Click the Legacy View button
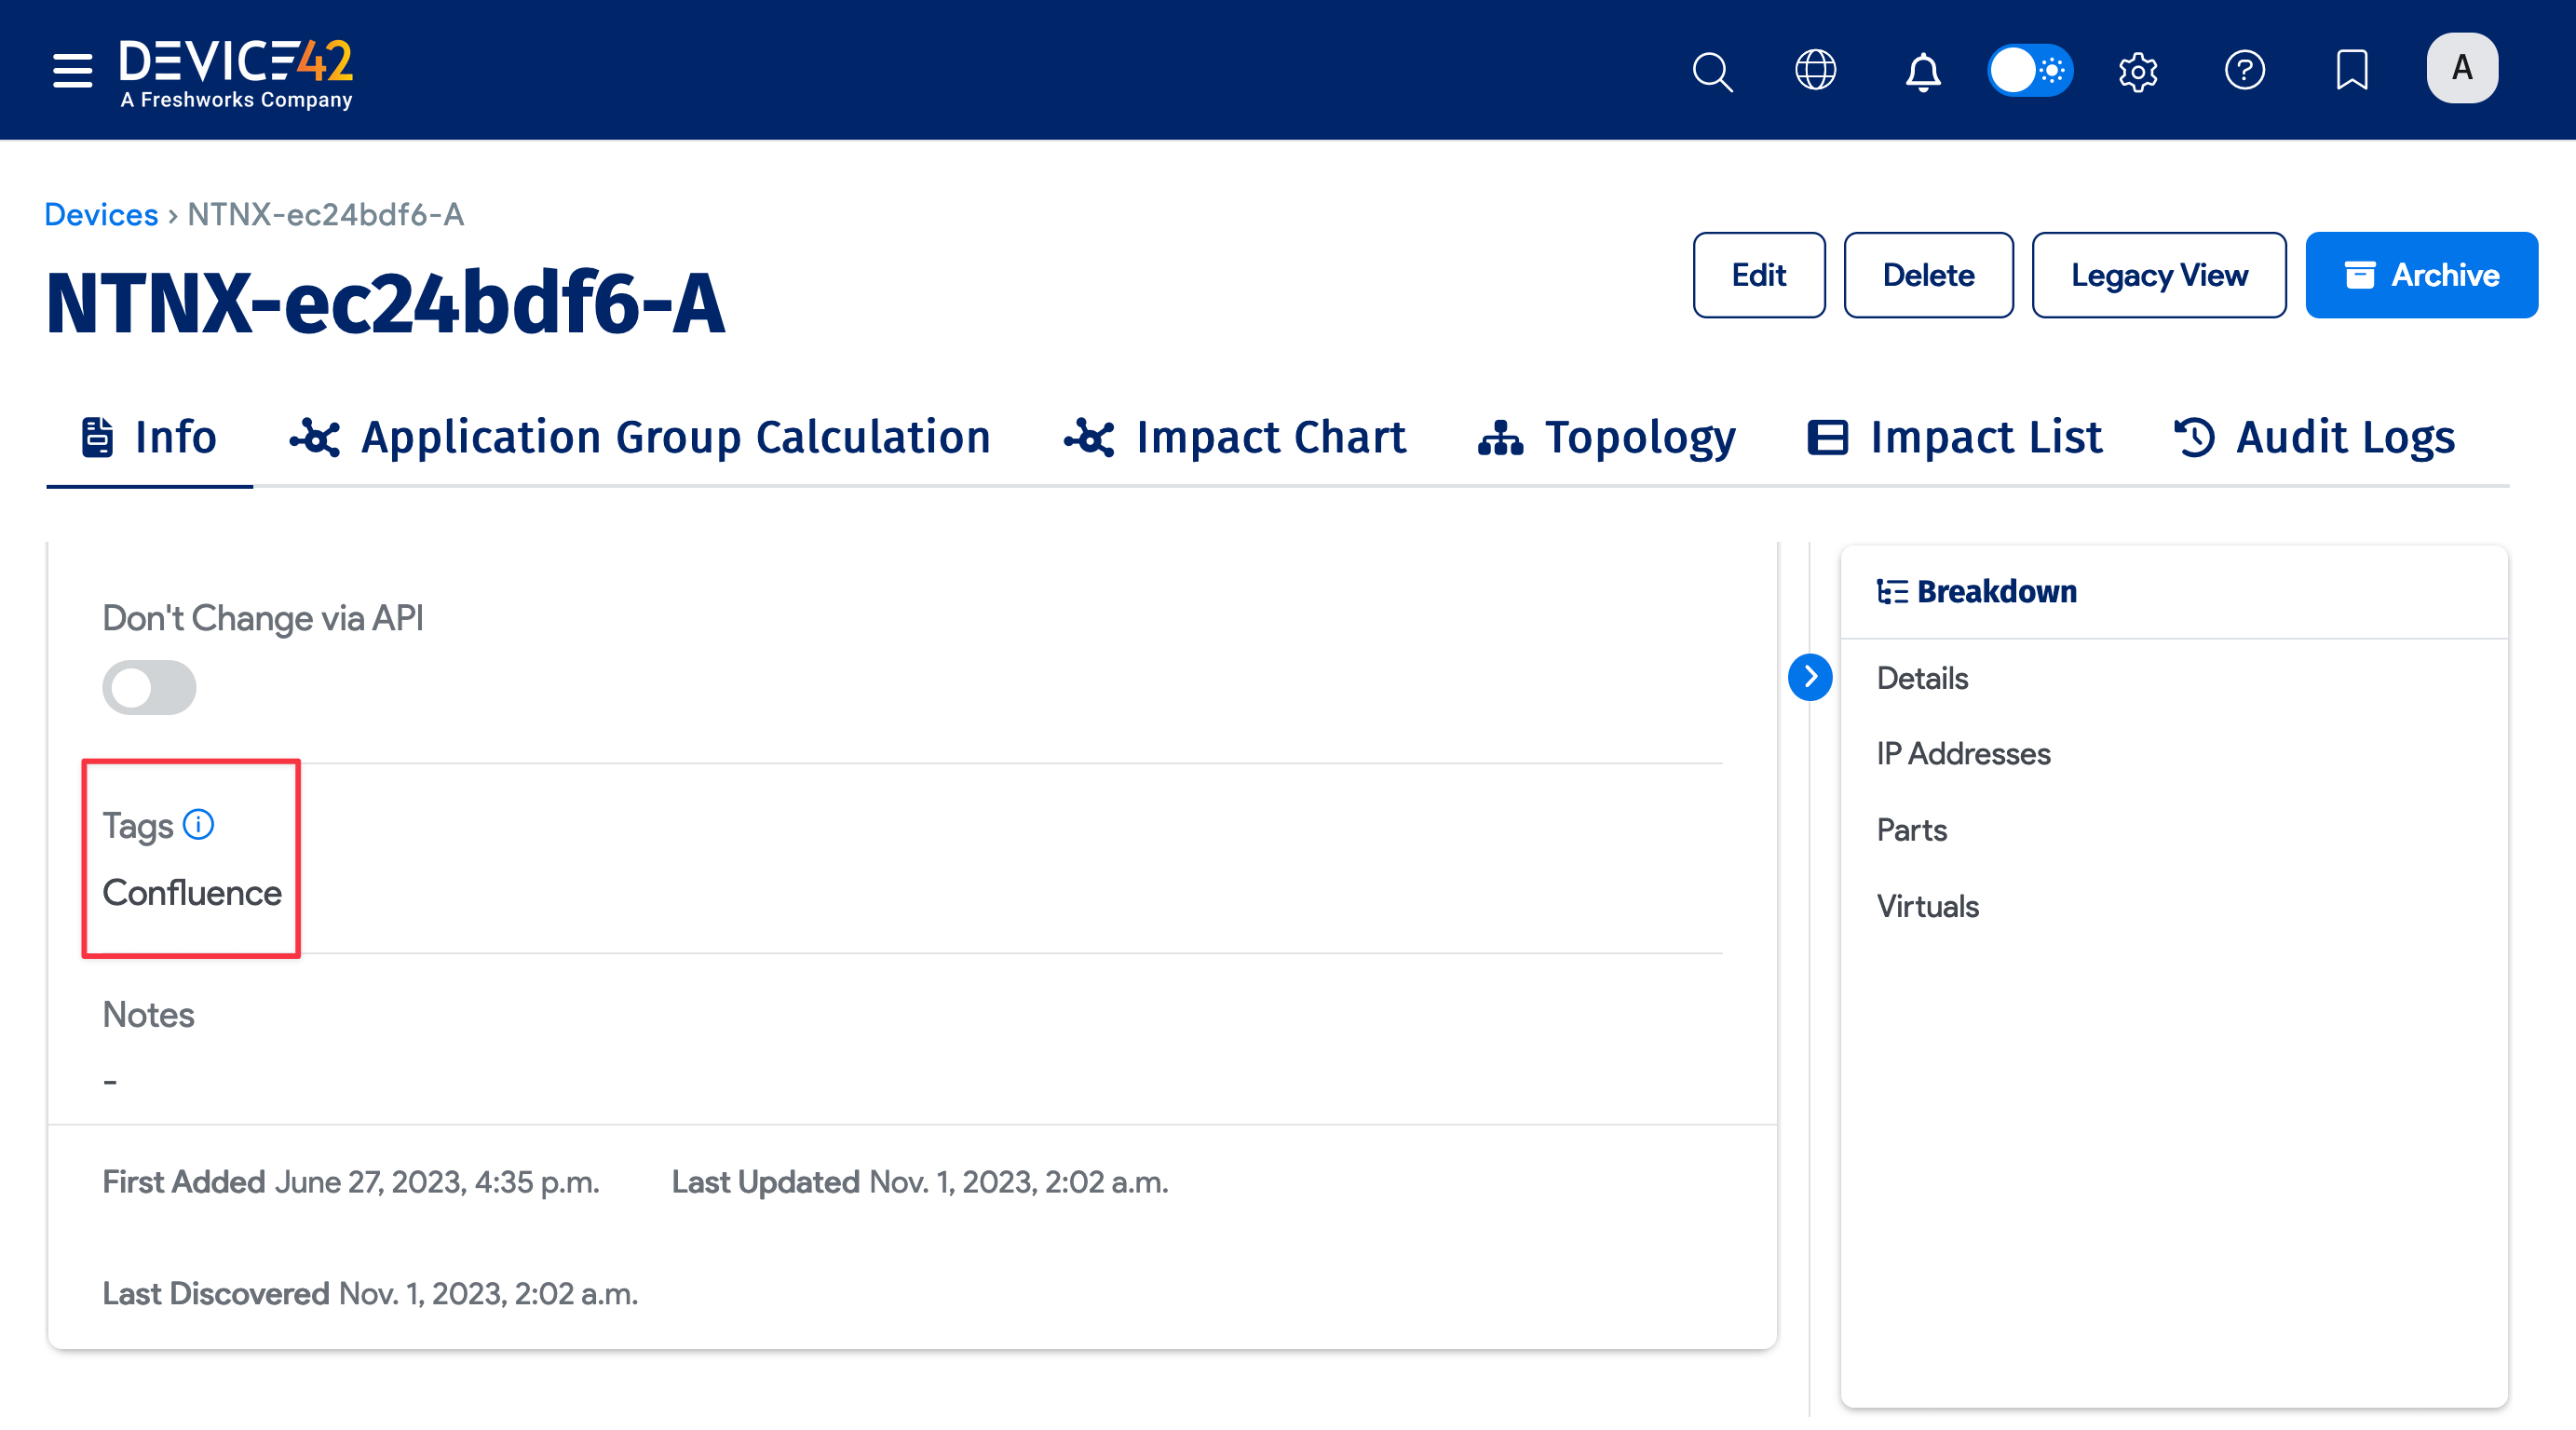2576x1430 pixels. (2158, 275)
